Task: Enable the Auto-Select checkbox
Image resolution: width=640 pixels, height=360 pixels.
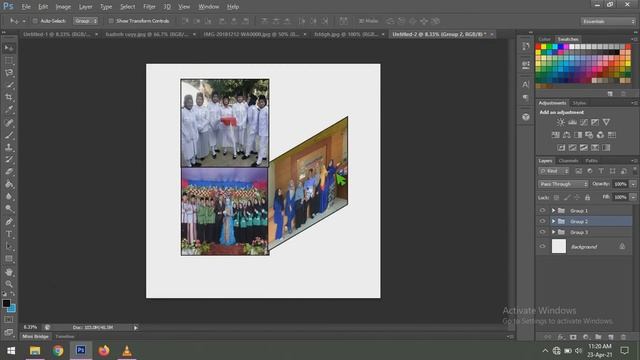Action: click(x=35, y=21)
